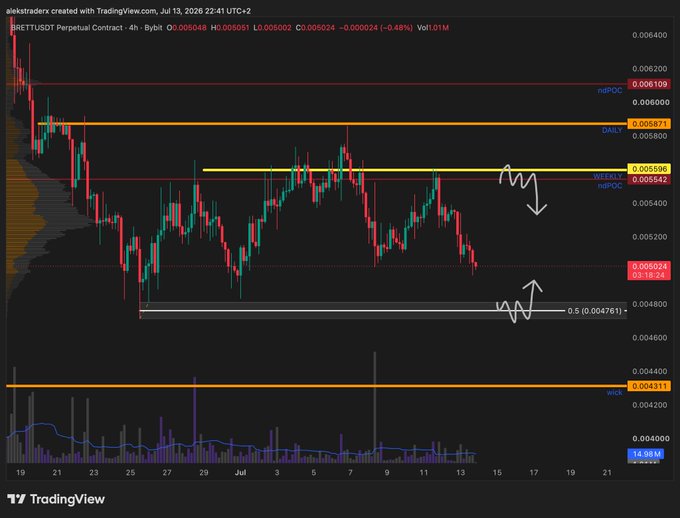Click the ndPOC label below WEEKLY
680x518 pixels.
610,186
